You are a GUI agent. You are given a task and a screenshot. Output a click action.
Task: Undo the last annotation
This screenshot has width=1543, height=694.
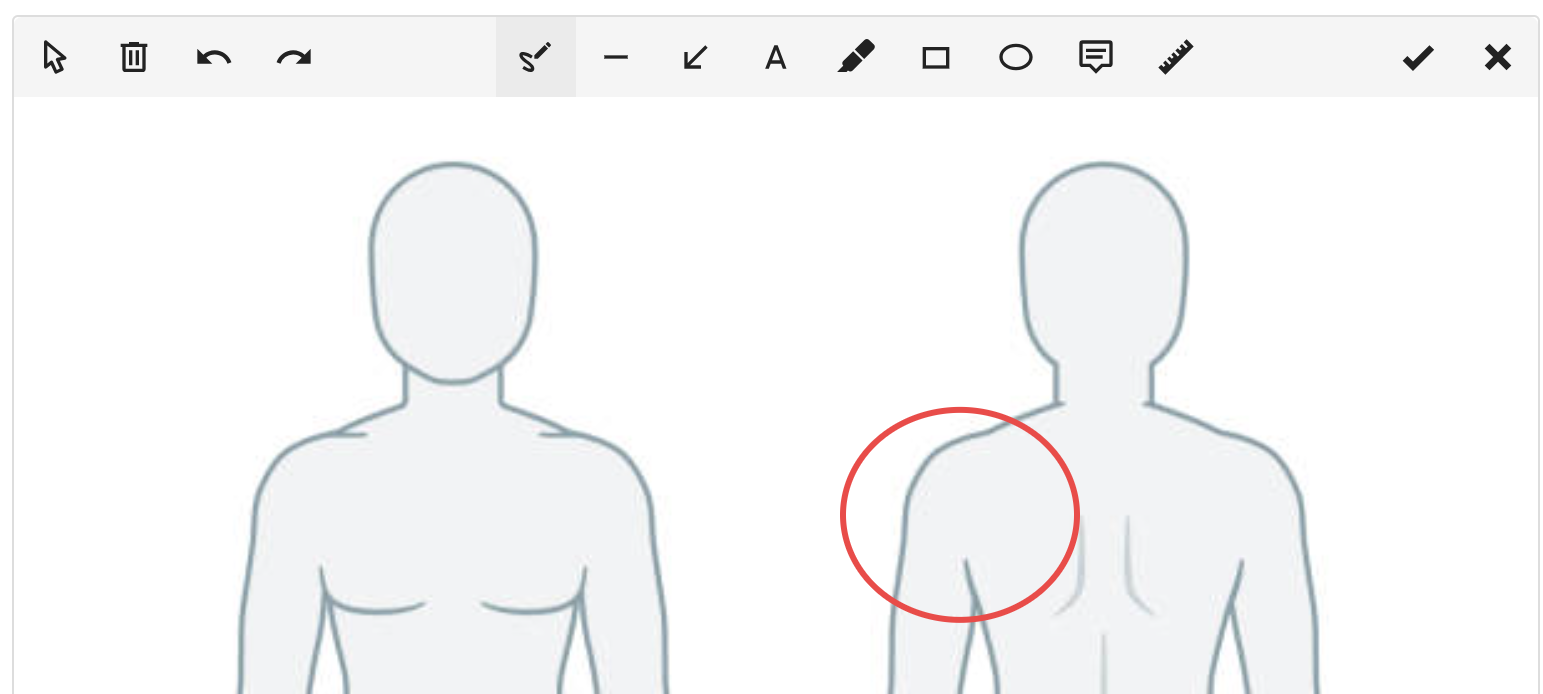tap(214, 58)
